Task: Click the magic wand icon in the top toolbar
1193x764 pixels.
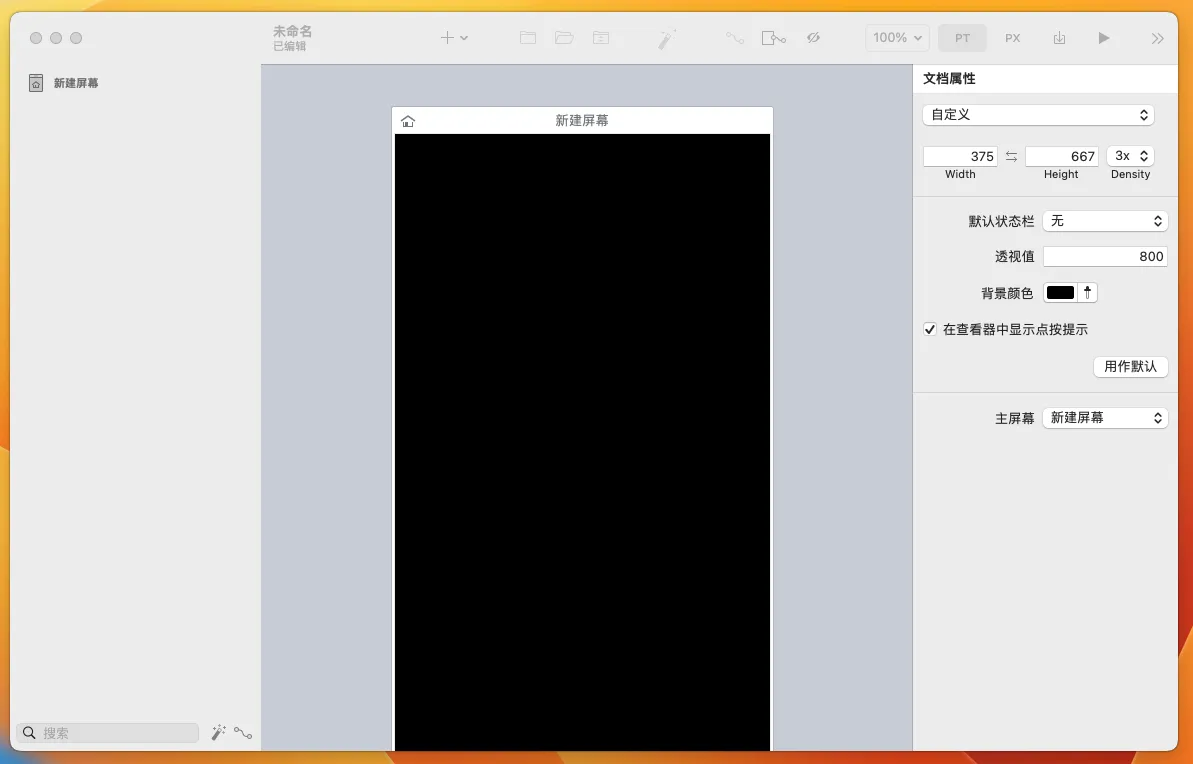Action: pos(667,38)
